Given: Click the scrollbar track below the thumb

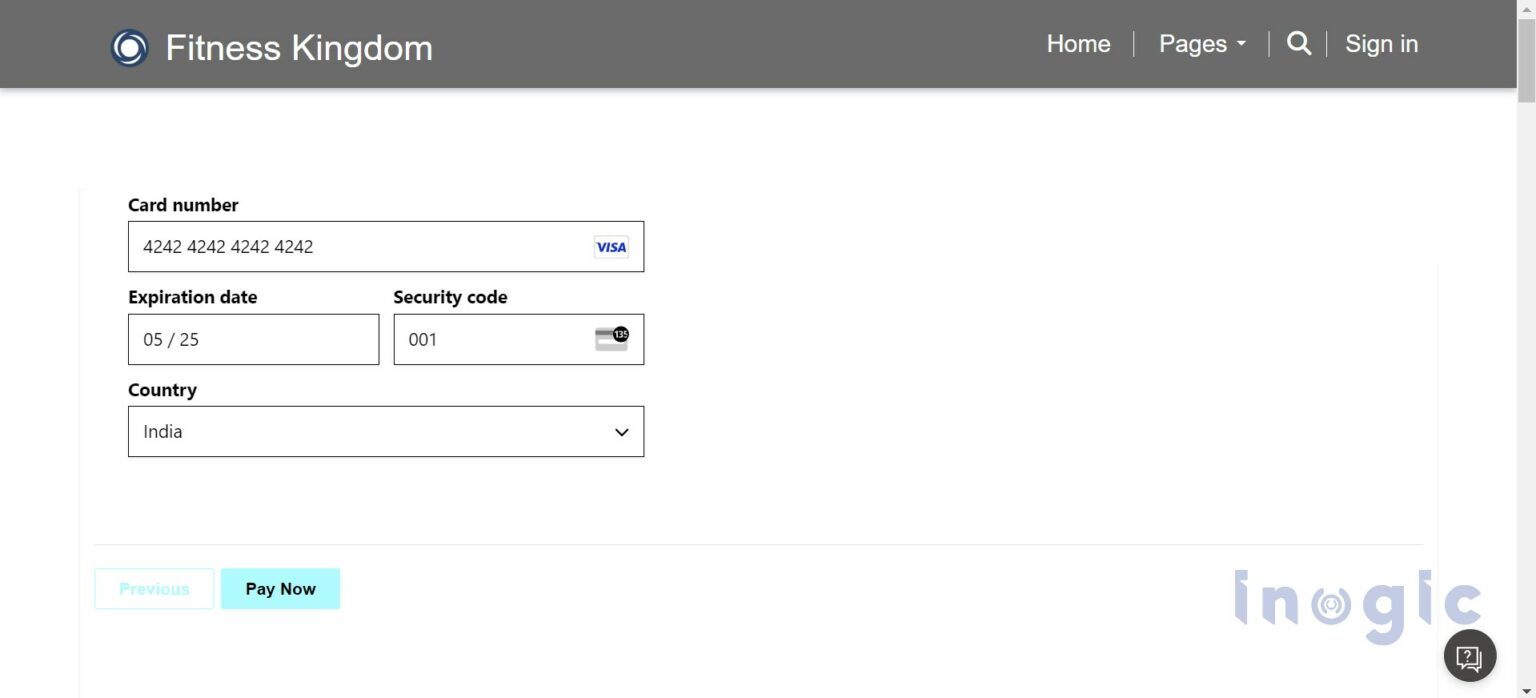Looking at the screenshot, I should (x=1524, y=400).
